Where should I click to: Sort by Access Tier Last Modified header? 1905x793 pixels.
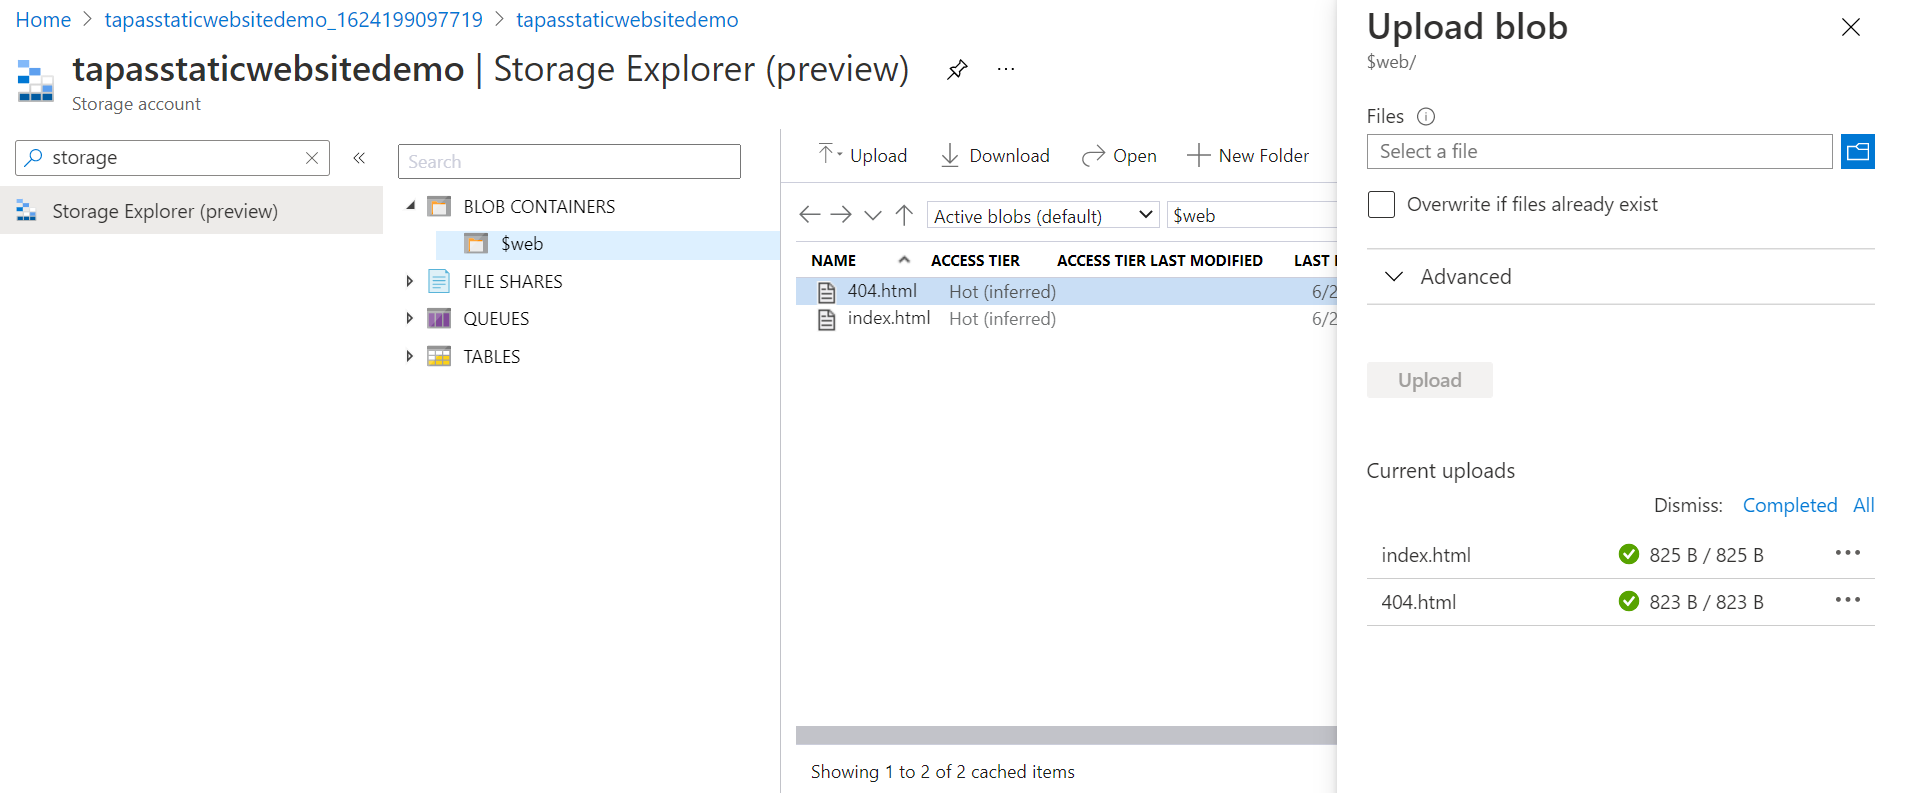[x=1159, y=260]
